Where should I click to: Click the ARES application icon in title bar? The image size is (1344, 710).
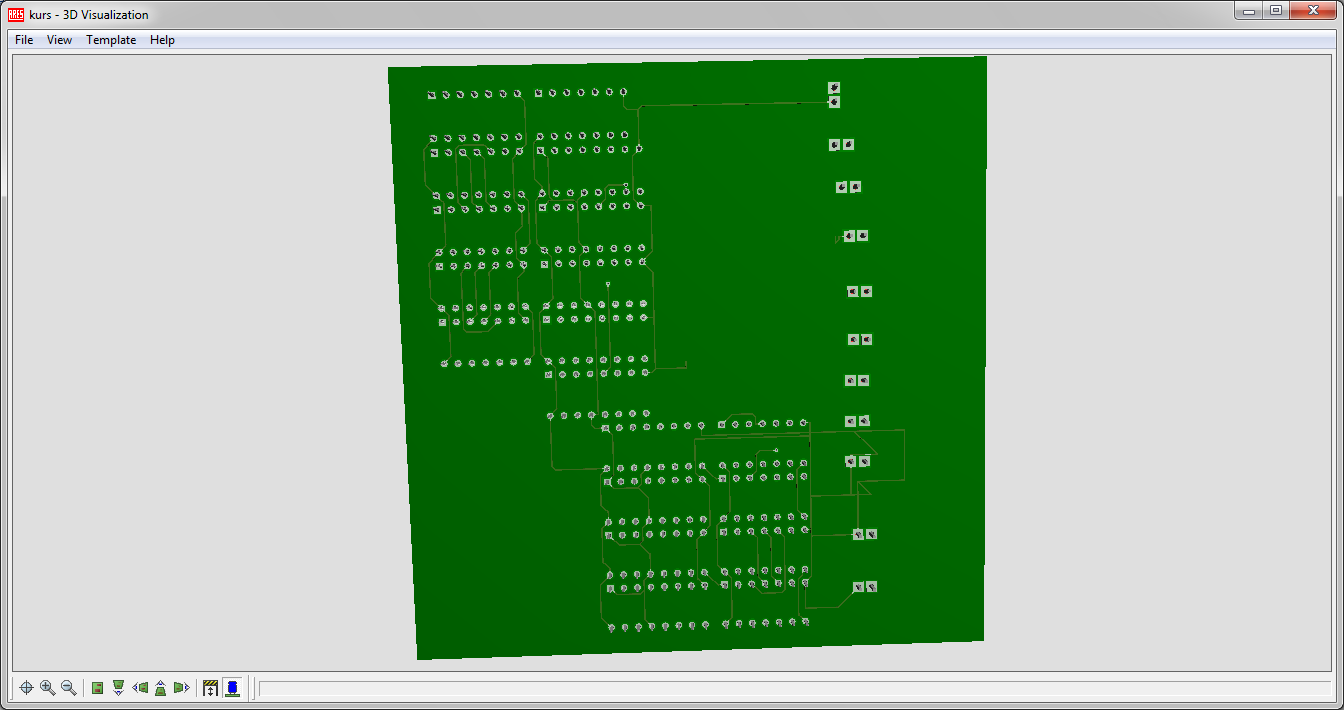(16, 14)
